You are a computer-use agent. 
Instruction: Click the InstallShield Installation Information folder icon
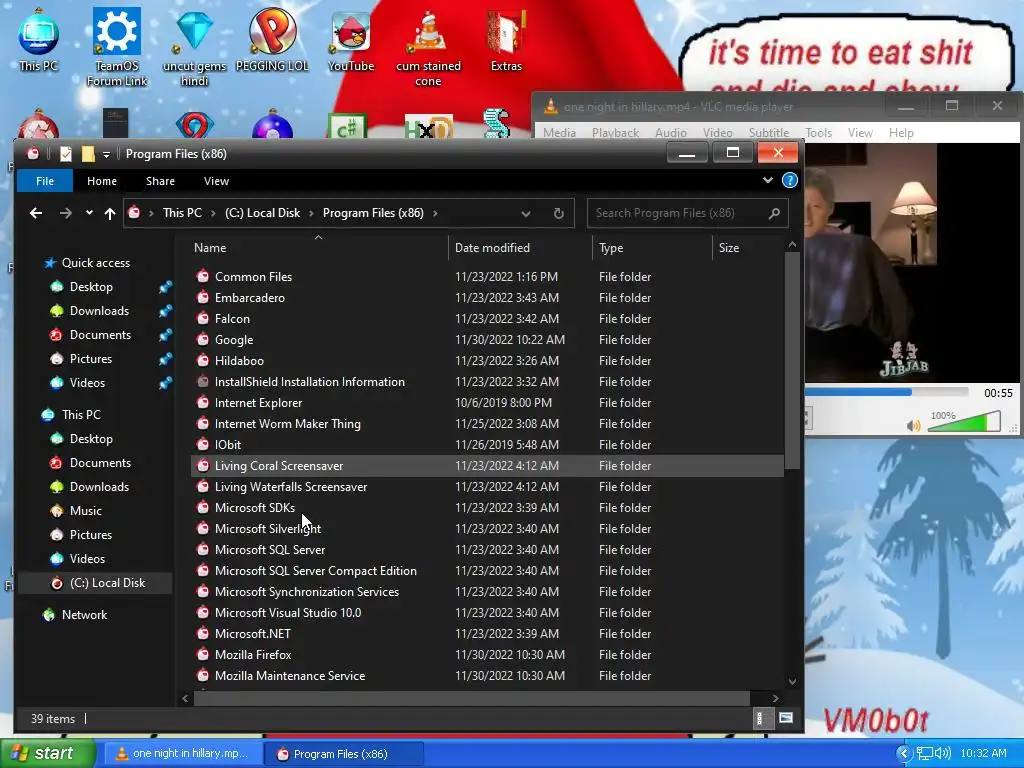tap(203, 381)
